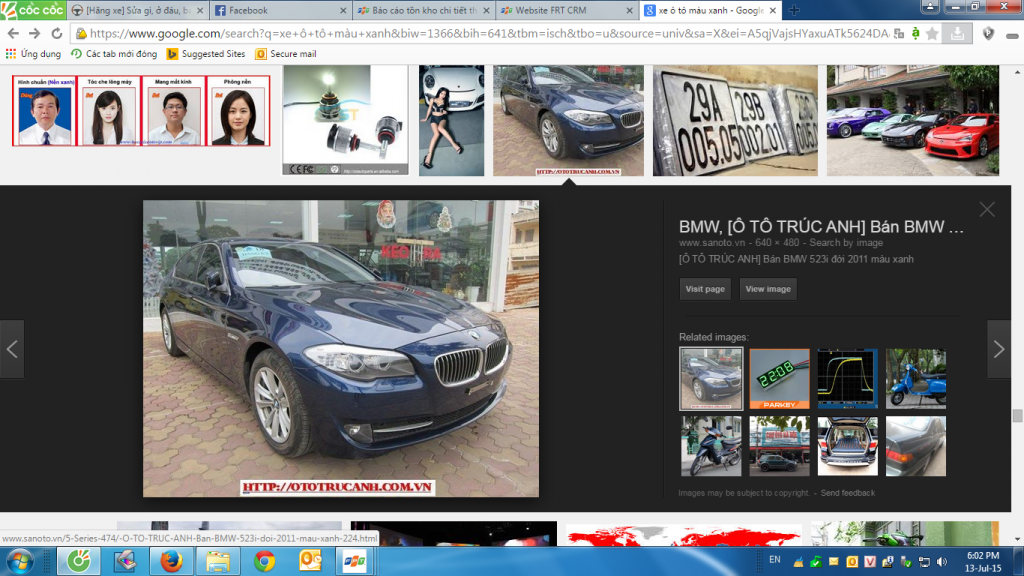Switch to the Báo cáo tồn kho tab
1024x576 pixels.
424,10
